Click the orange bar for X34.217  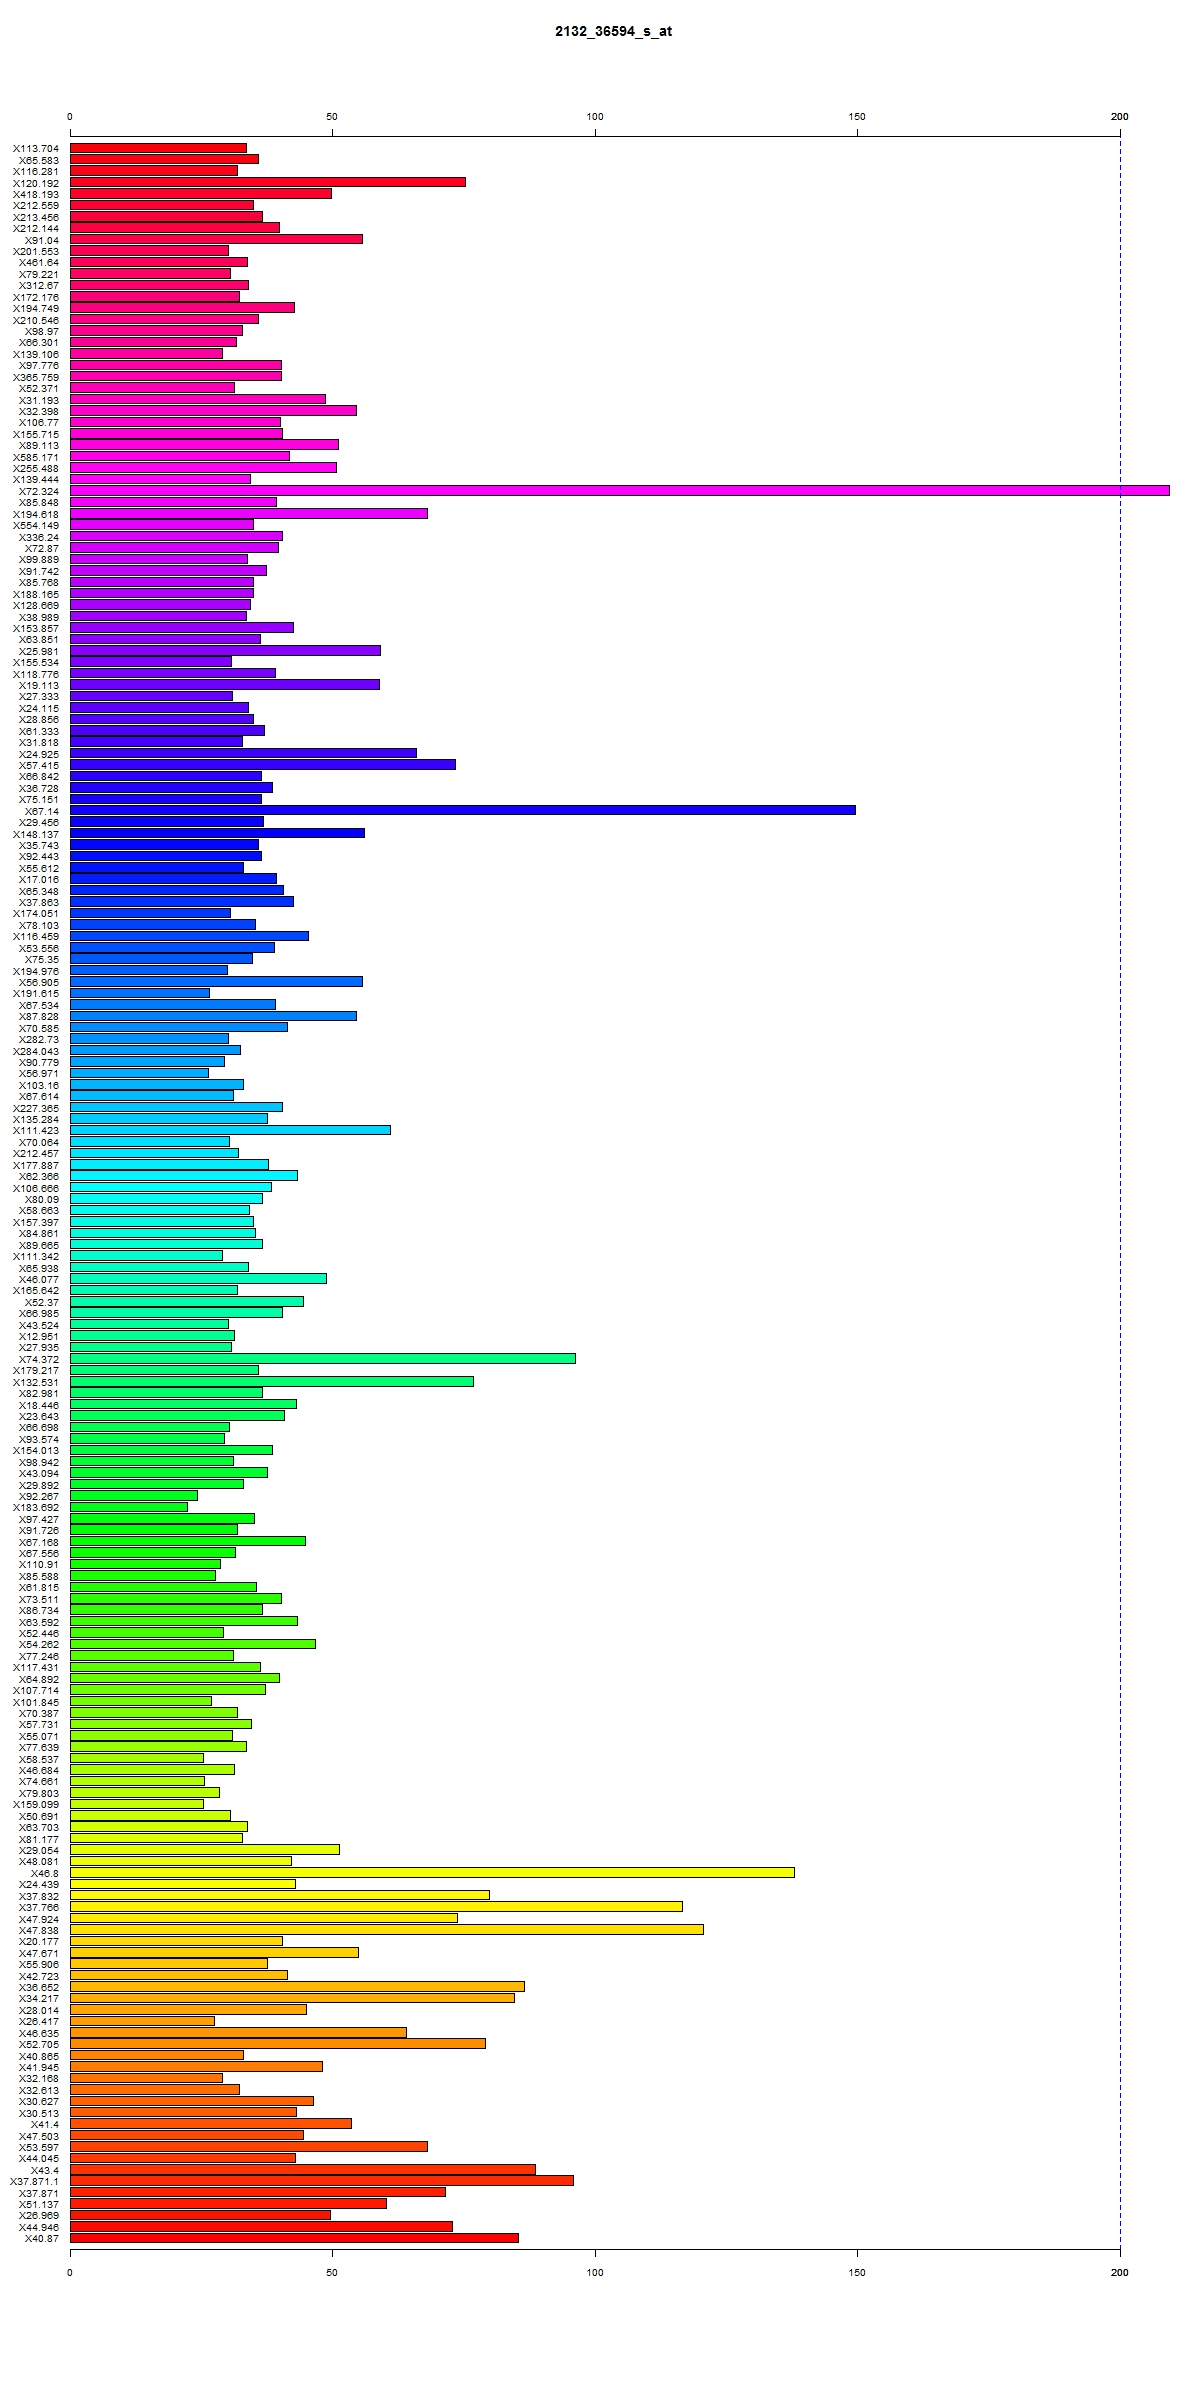[292, 1997]
